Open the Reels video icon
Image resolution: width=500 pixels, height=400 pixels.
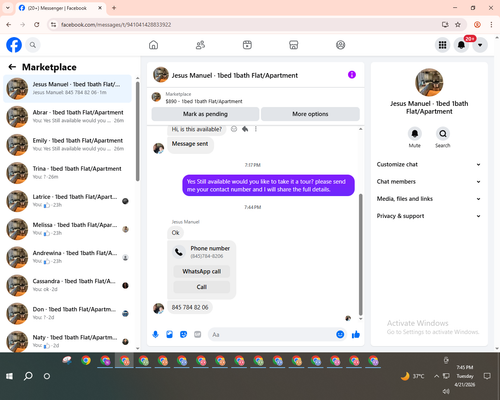click(247, 45)
